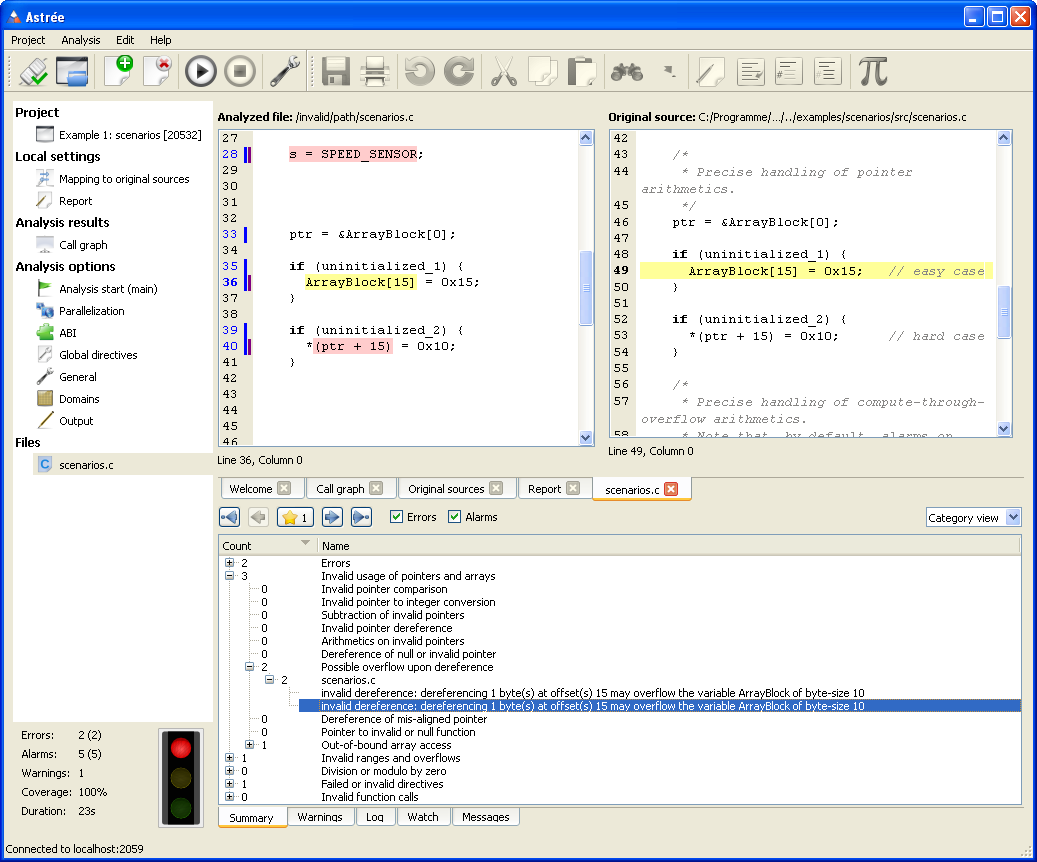Select scenarios.c in Files list
This screenshot has height=862, width=1037.
coord(86,465)
